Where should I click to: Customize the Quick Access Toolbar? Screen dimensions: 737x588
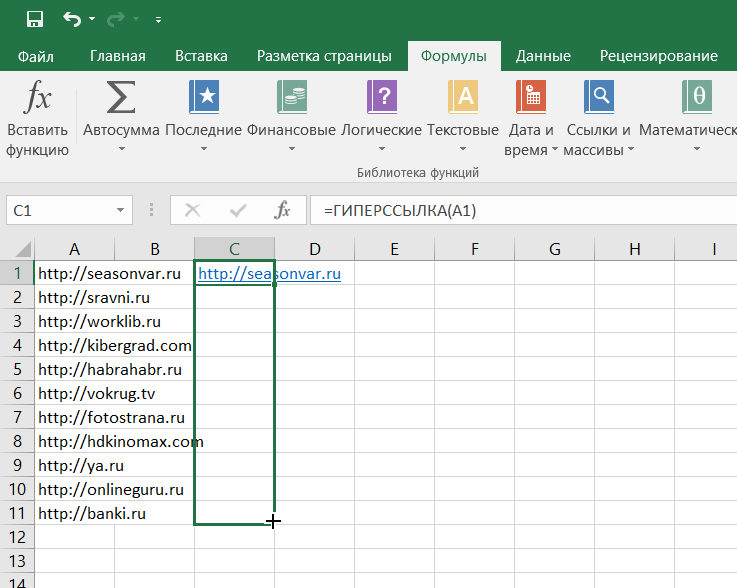(158, 20)
